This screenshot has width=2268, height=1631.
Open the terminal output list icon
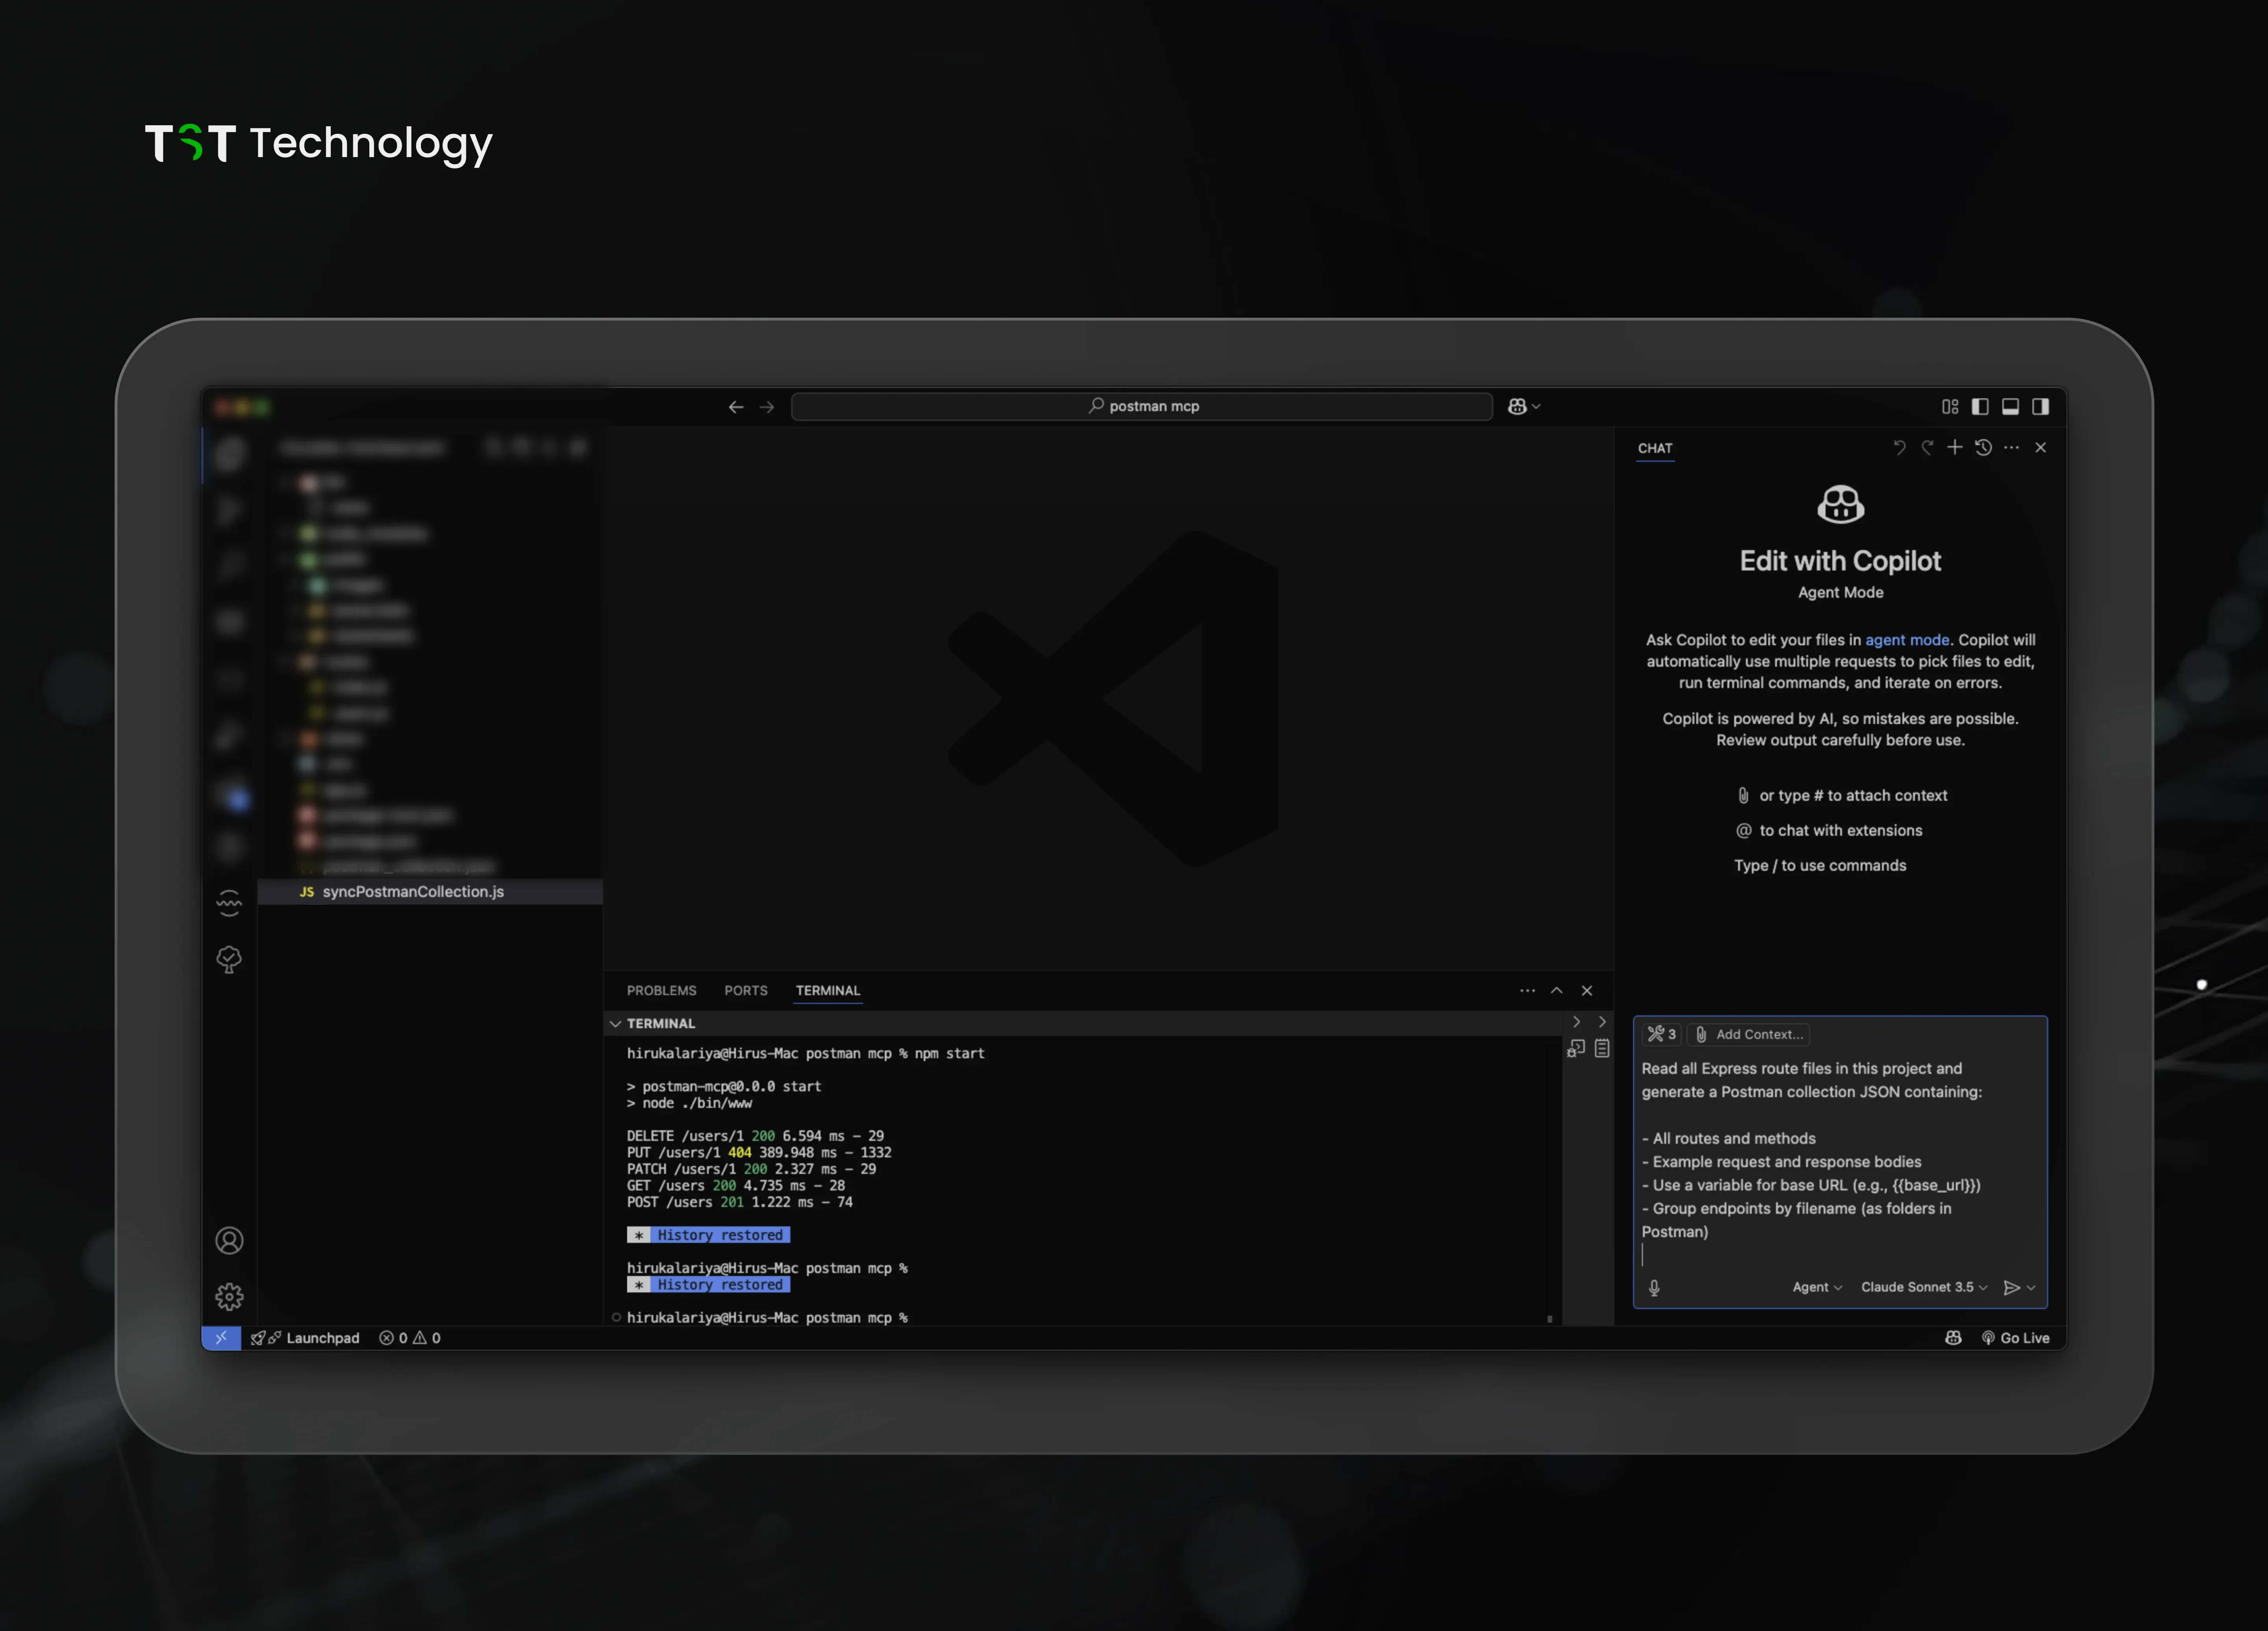[1602, 1048]
